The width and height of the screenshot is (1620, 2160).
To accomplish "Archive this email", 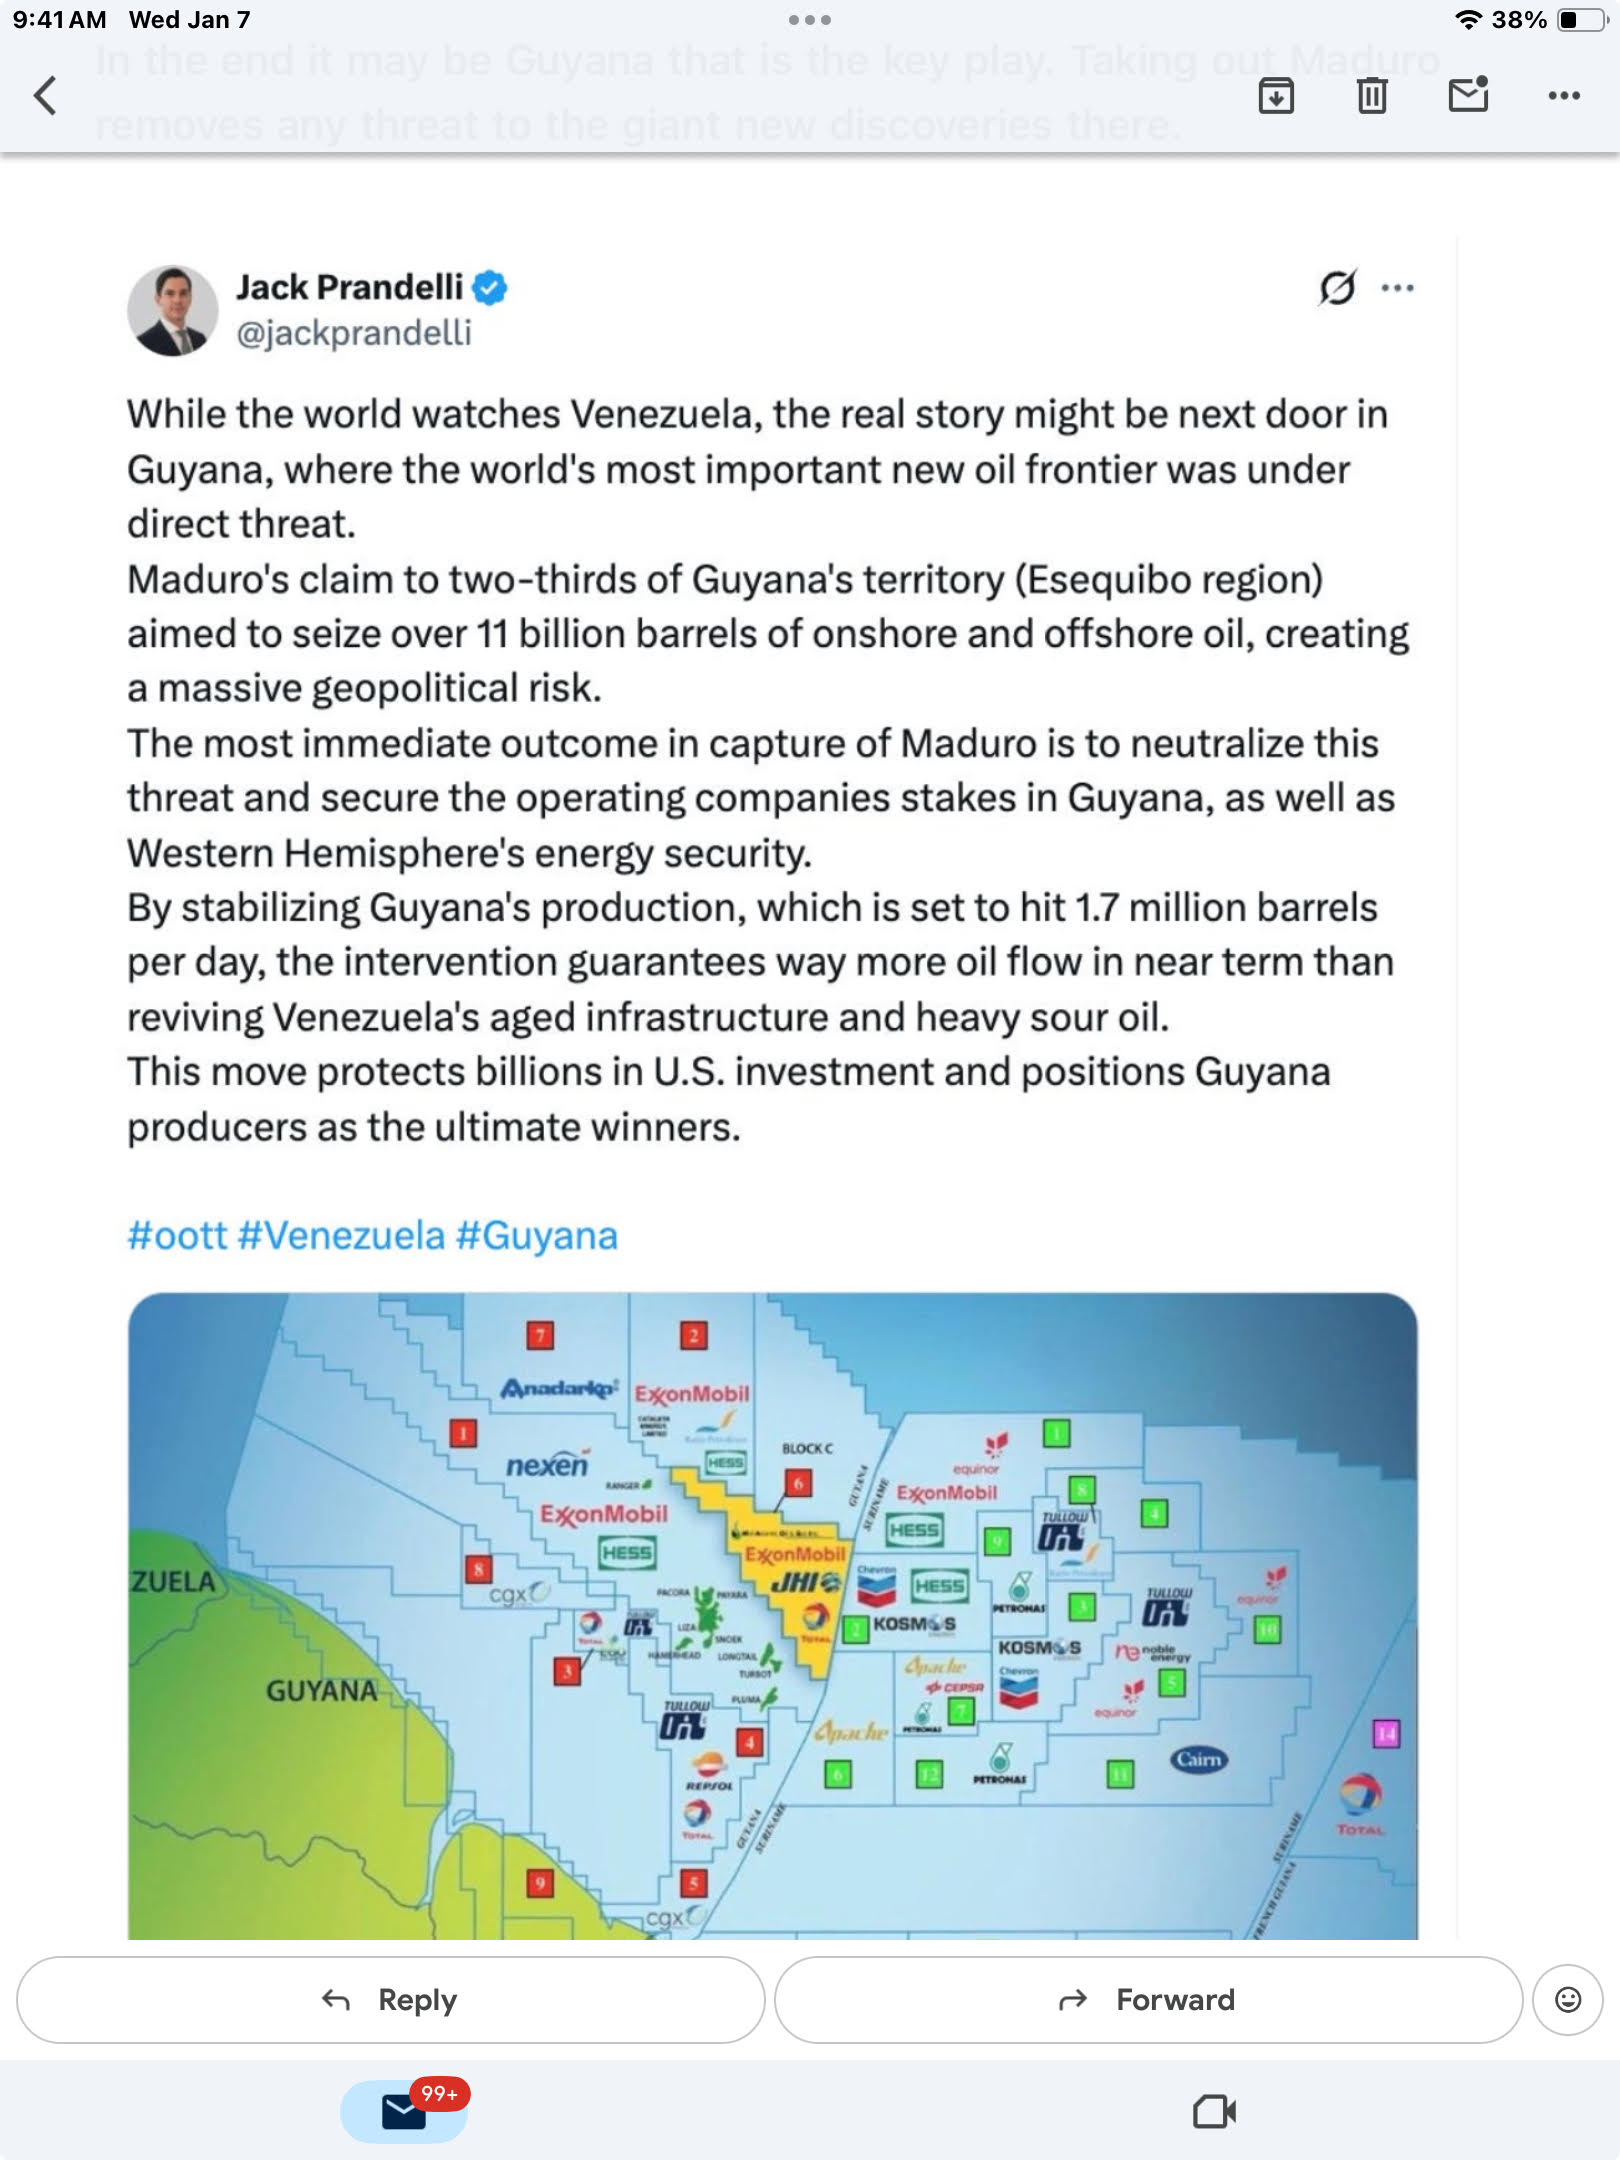I will tap(1276, 96).
